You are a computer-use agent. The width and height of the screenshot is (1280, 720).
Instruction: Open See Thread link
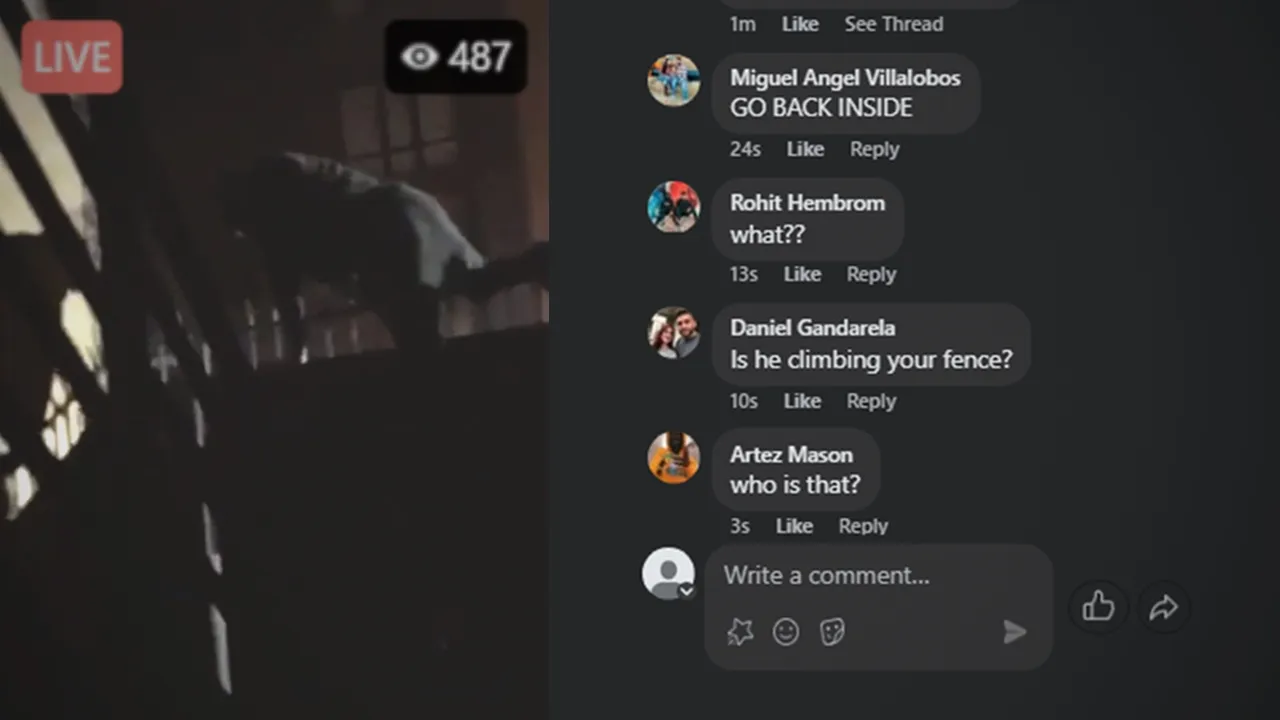[x=893, y=24]
